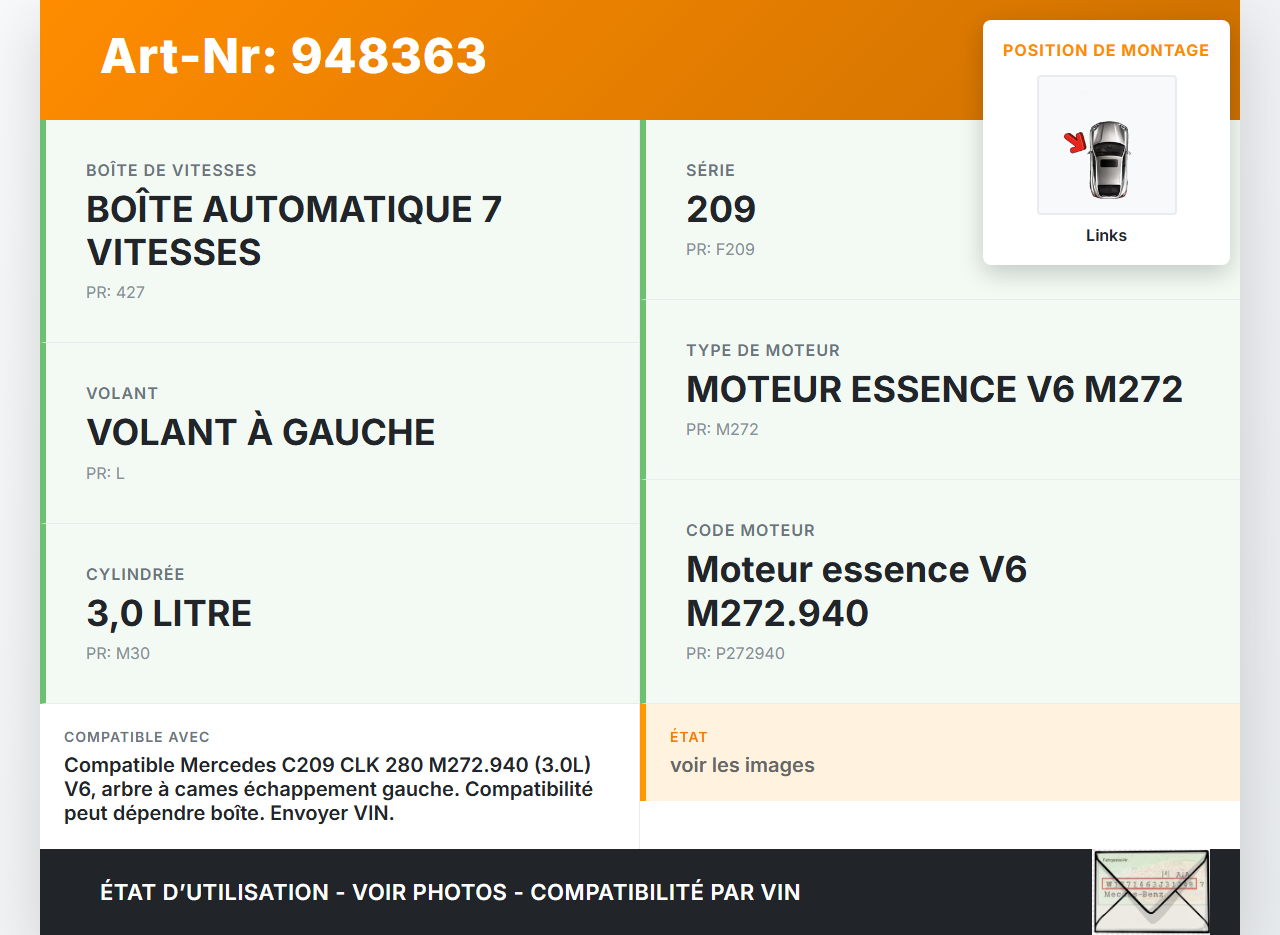Select the BOÎTE AUTOMATIQUE 7 VITESSES value
The height and width of the screenshot is (935, 1280).
(x=294, y=231)
